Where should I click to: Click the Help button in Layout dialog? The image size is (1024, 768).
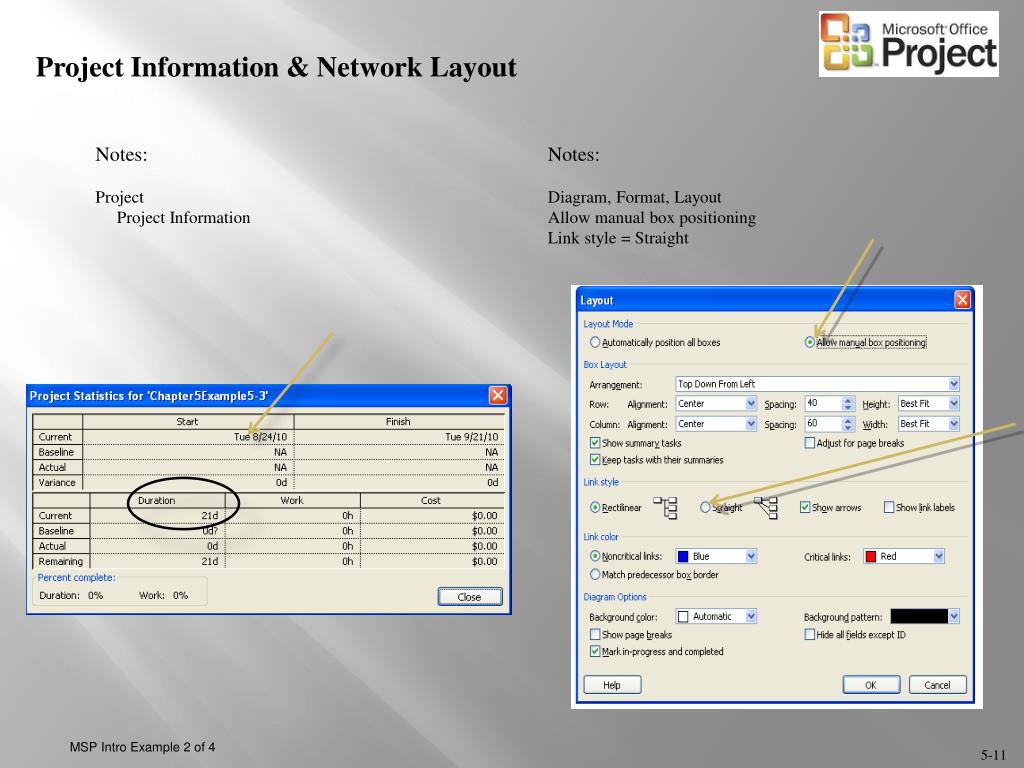612,684
